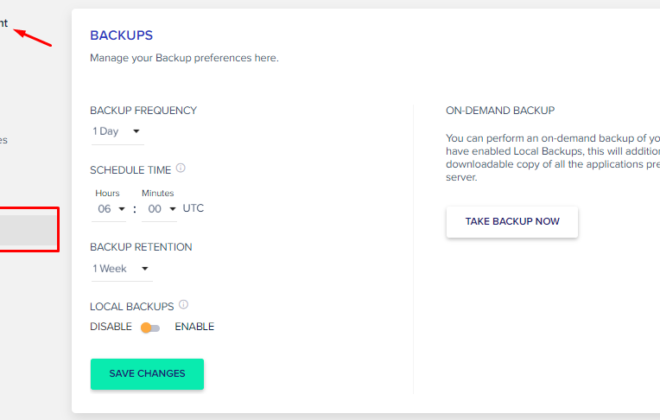This screenshot has width=660, height=420.
Task: Expand the Hours dropdown arrow
Action: 122,209
